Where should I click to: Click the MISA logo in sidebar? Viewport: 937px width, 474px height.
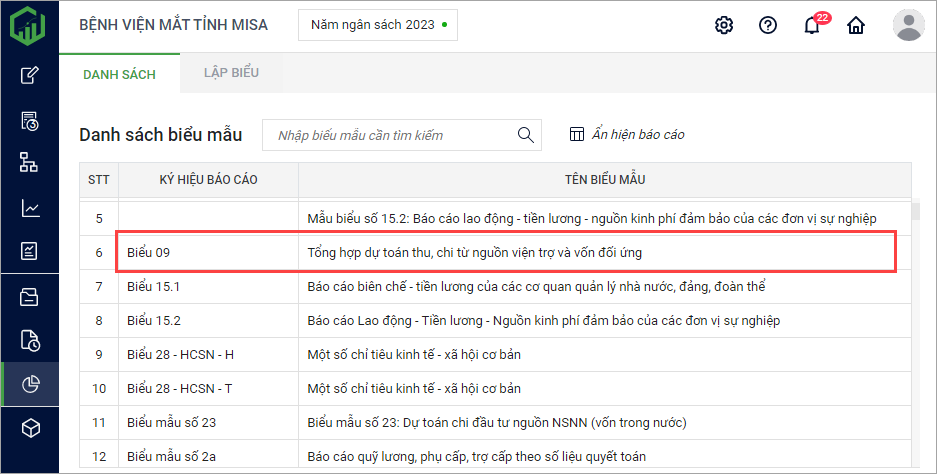29,25
